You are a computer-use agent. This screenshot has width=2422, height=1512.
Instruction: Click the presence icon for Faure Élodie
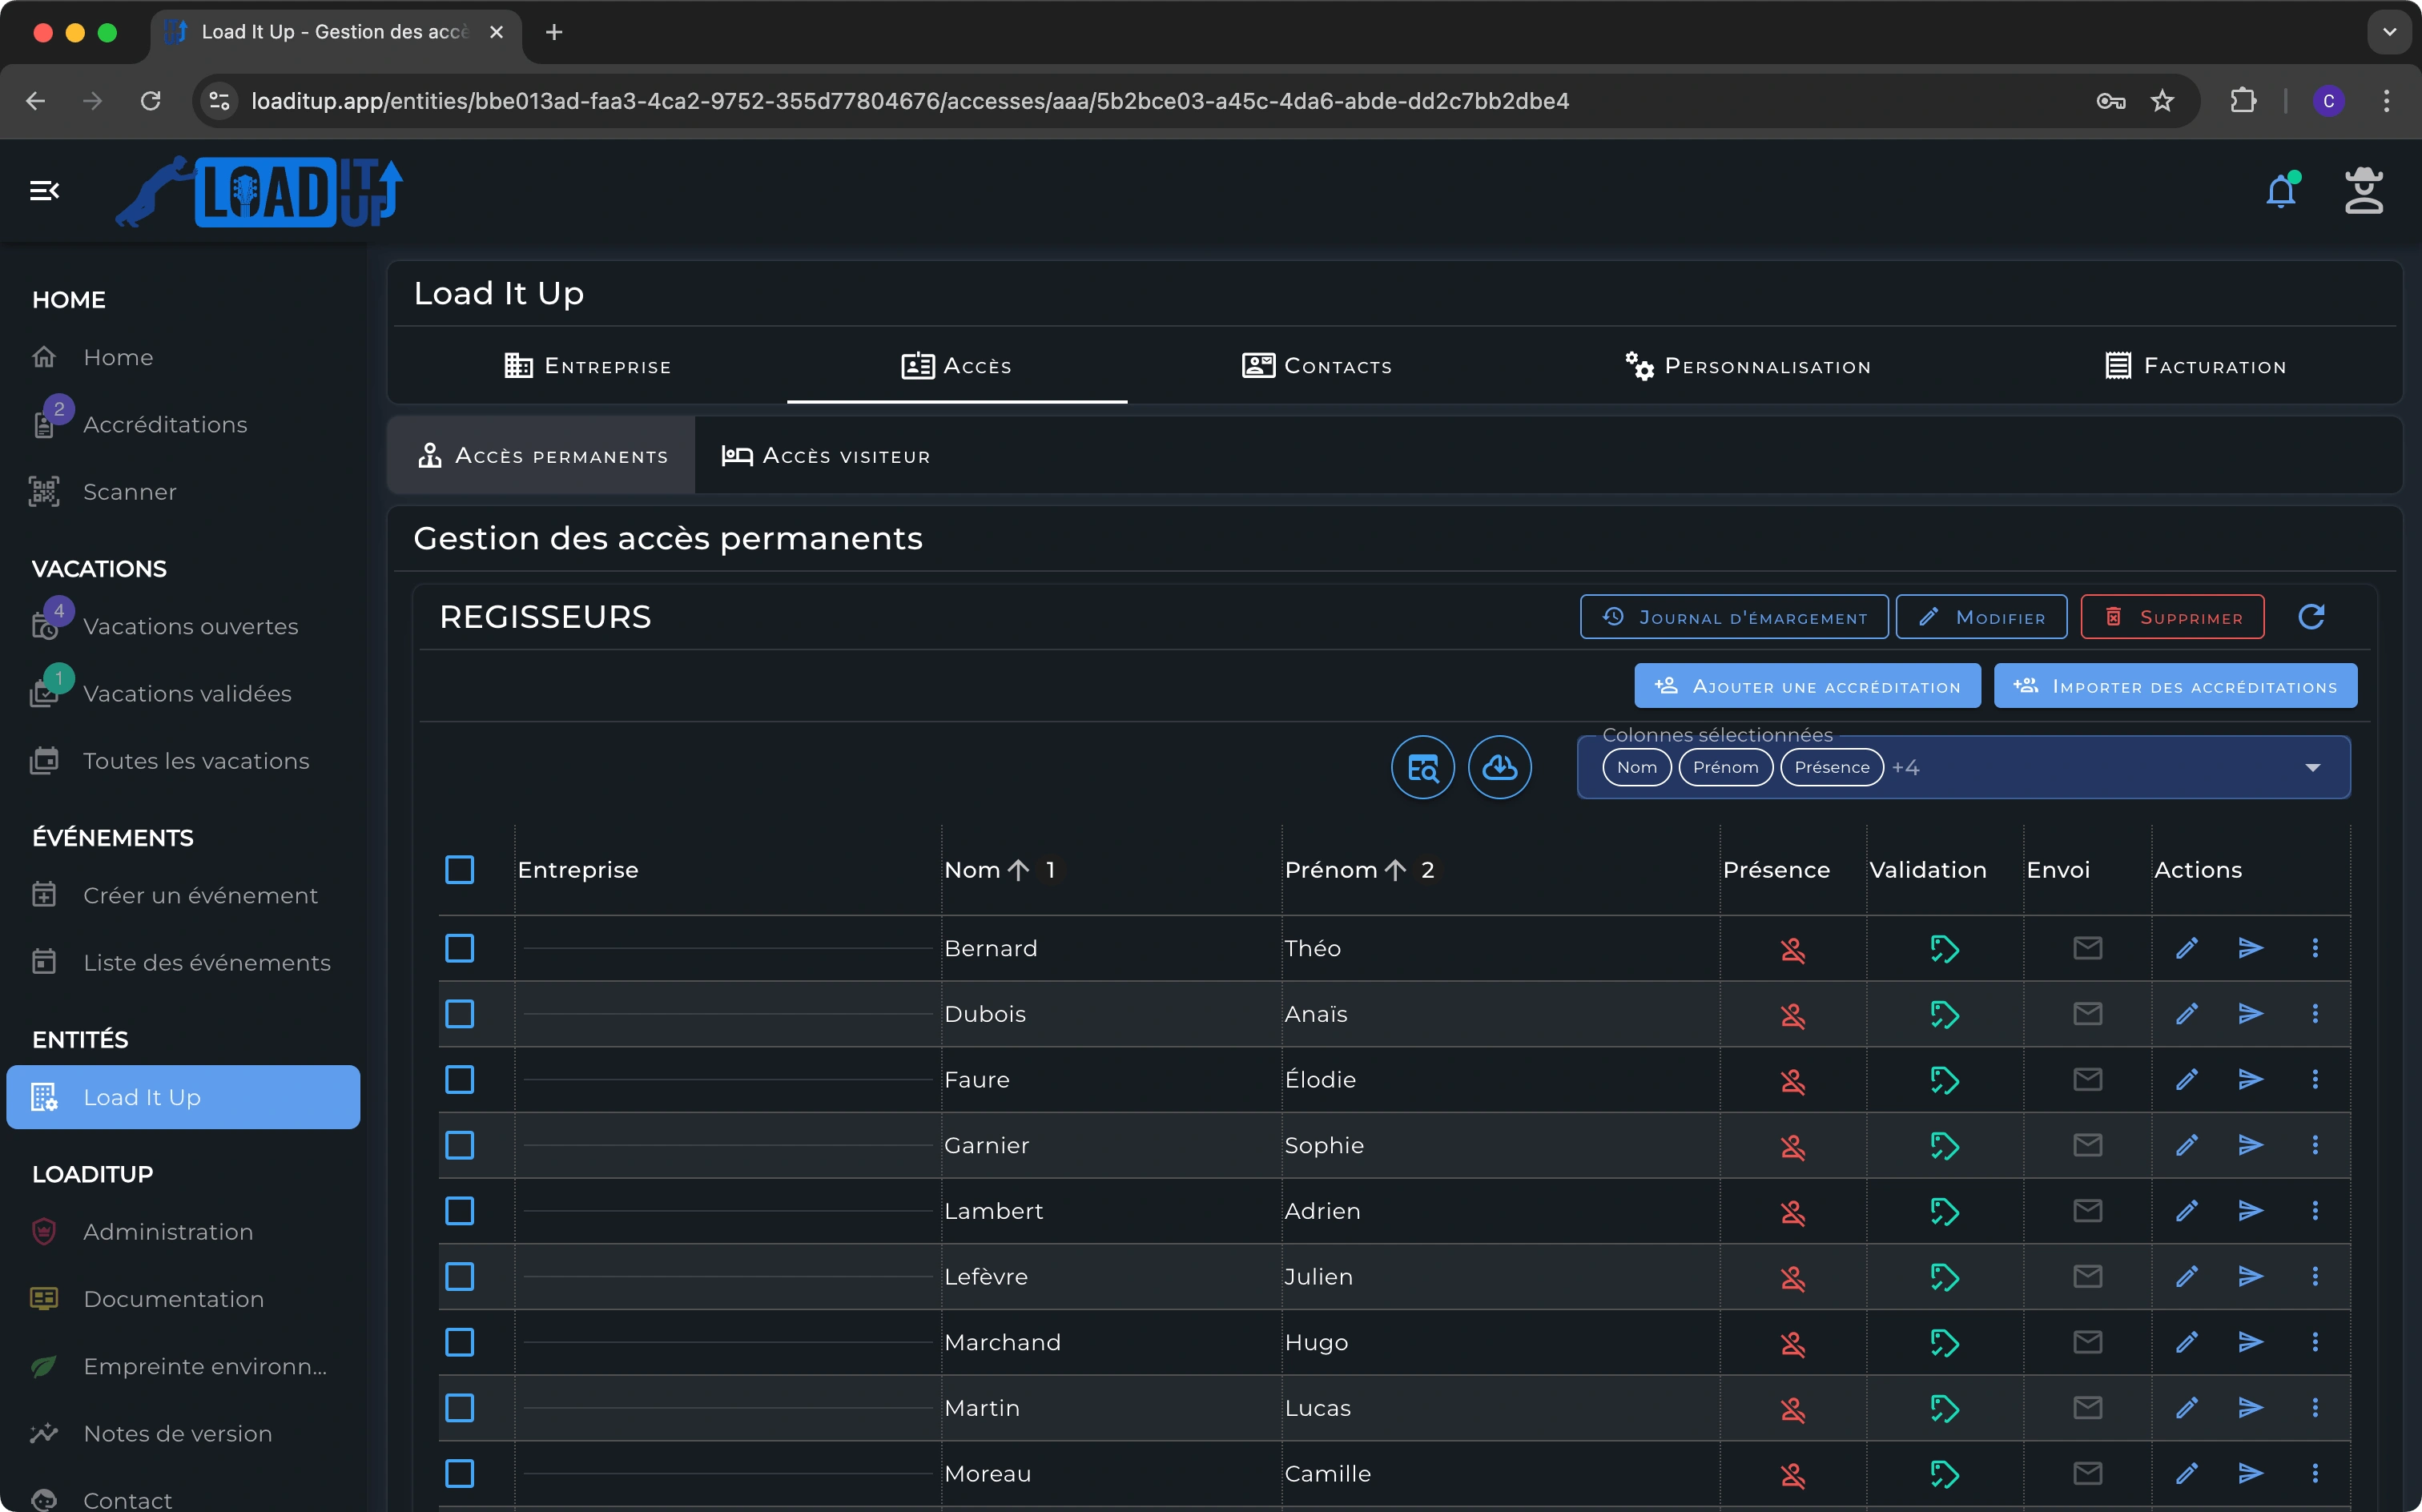pyautogui.click(x=1792, y=1080)
